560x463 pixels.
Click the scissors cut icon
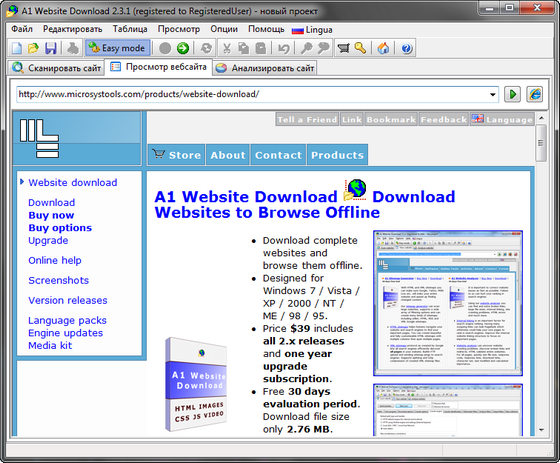[226, 48]
